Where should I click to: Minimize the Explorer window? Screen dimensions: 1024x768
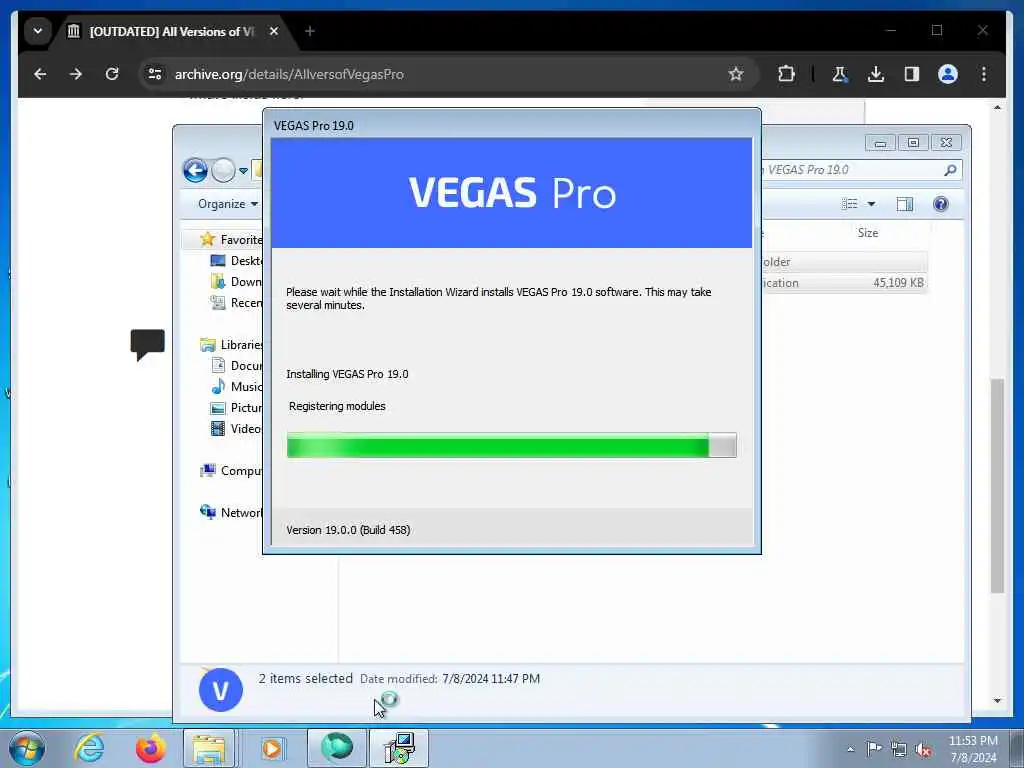pyautogui.click(x=880, y=142)
